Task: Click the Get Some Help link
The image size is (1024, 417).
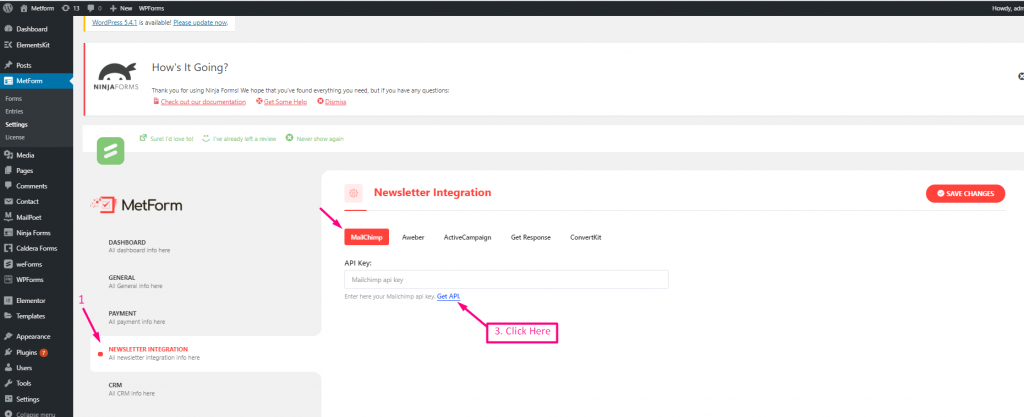Action: pyautogui.click(x=285, y=102)
